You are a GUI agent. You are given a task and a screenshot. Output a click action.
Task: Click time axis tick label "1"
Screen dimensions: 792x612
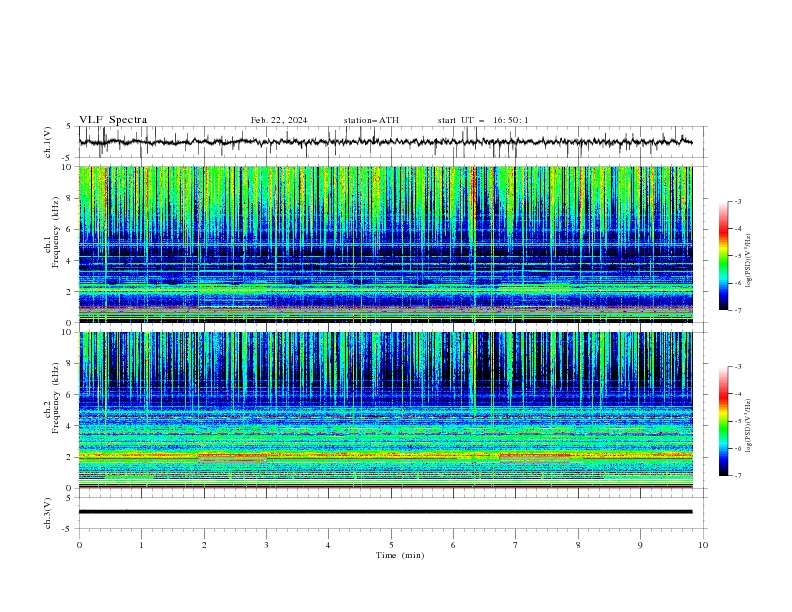click(x=141, y=545)
